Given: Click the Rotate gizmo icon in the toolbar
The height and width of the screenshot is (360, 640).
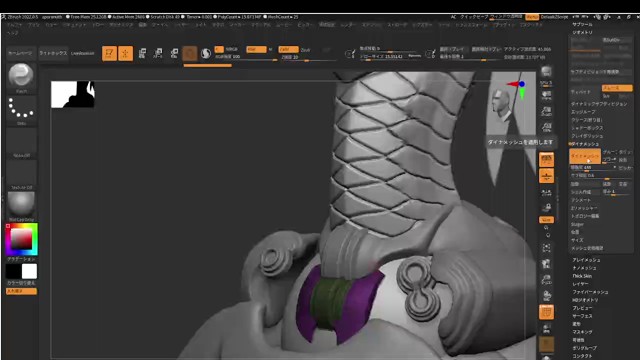Looking at the screenshot, I should [x=174, y=53].
